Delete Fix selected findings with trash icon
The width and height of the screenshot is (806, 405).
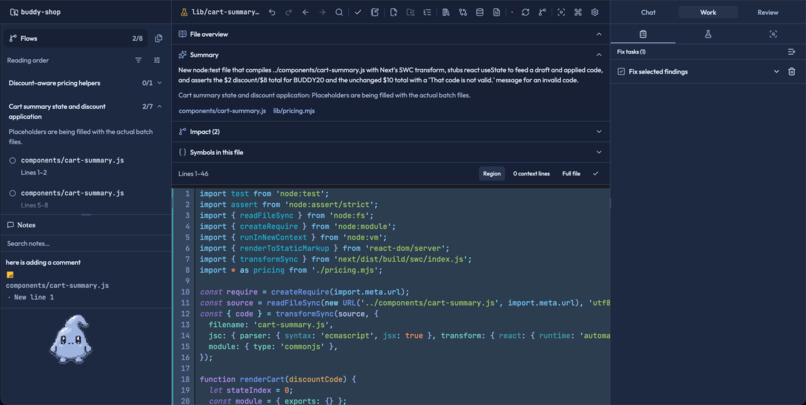pyautogui.click(x=792, y=71)
